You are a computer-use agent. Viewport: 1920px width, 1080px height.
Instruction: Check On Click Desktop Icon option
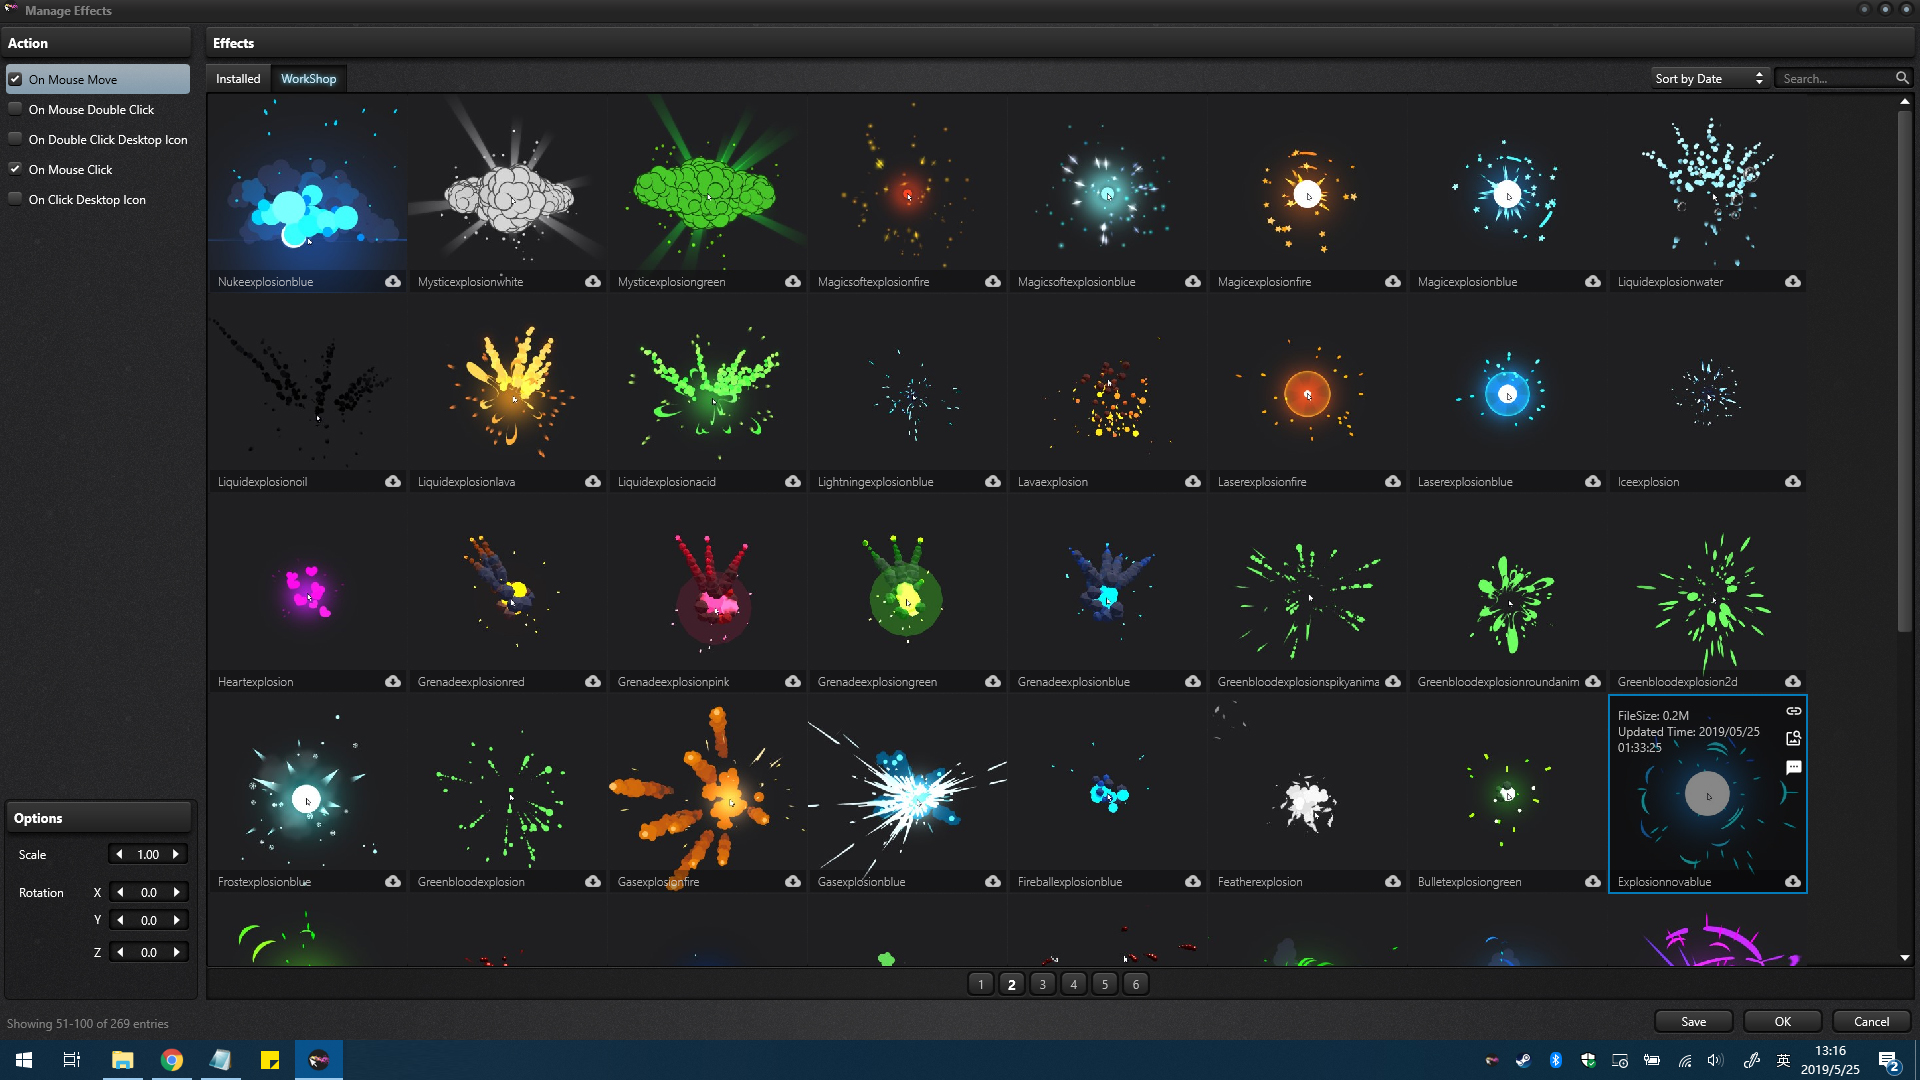(15, 199)
